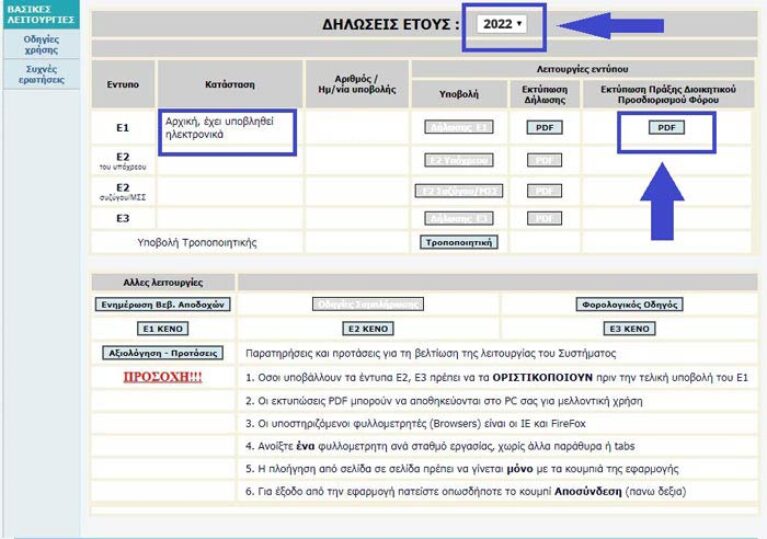
Task: Click the Δήλωση Ε3 submission button
Action: [458, 218]
